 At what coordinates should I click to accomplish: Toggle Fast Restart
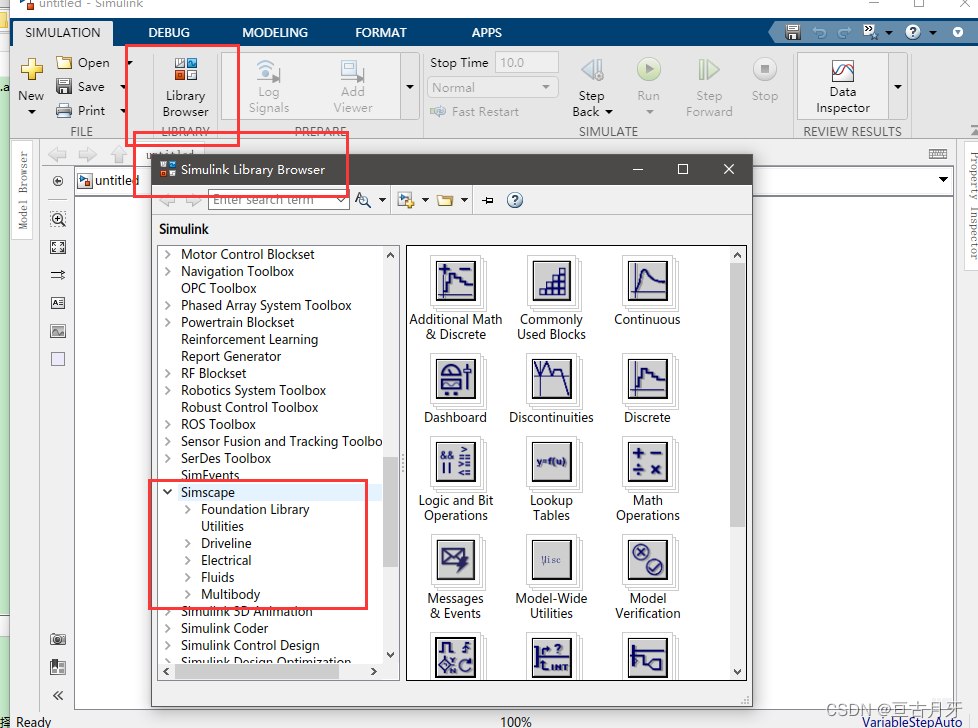coord(475,112)
